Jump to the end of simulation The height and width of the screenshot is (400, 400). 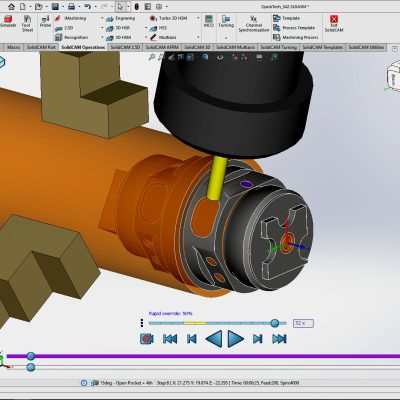(279, 339)
